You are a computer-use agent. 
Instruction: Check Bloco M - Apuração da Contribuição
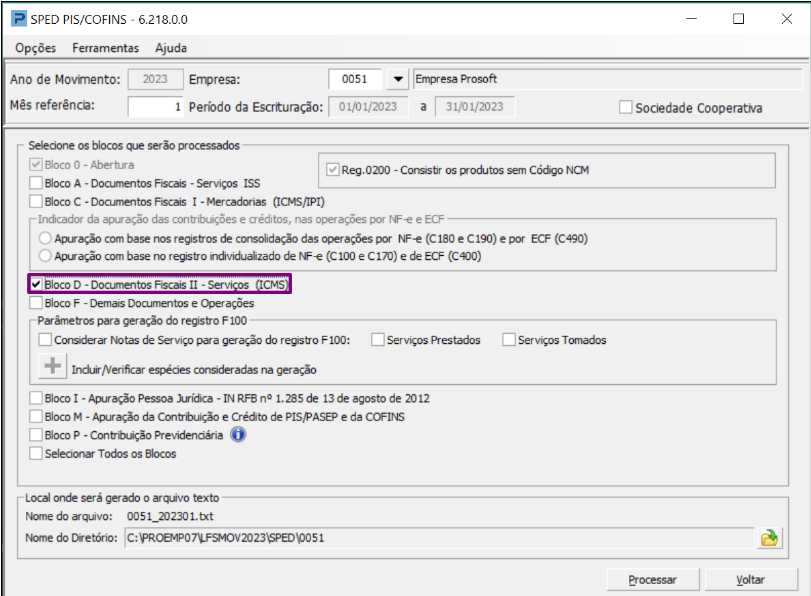36,416
